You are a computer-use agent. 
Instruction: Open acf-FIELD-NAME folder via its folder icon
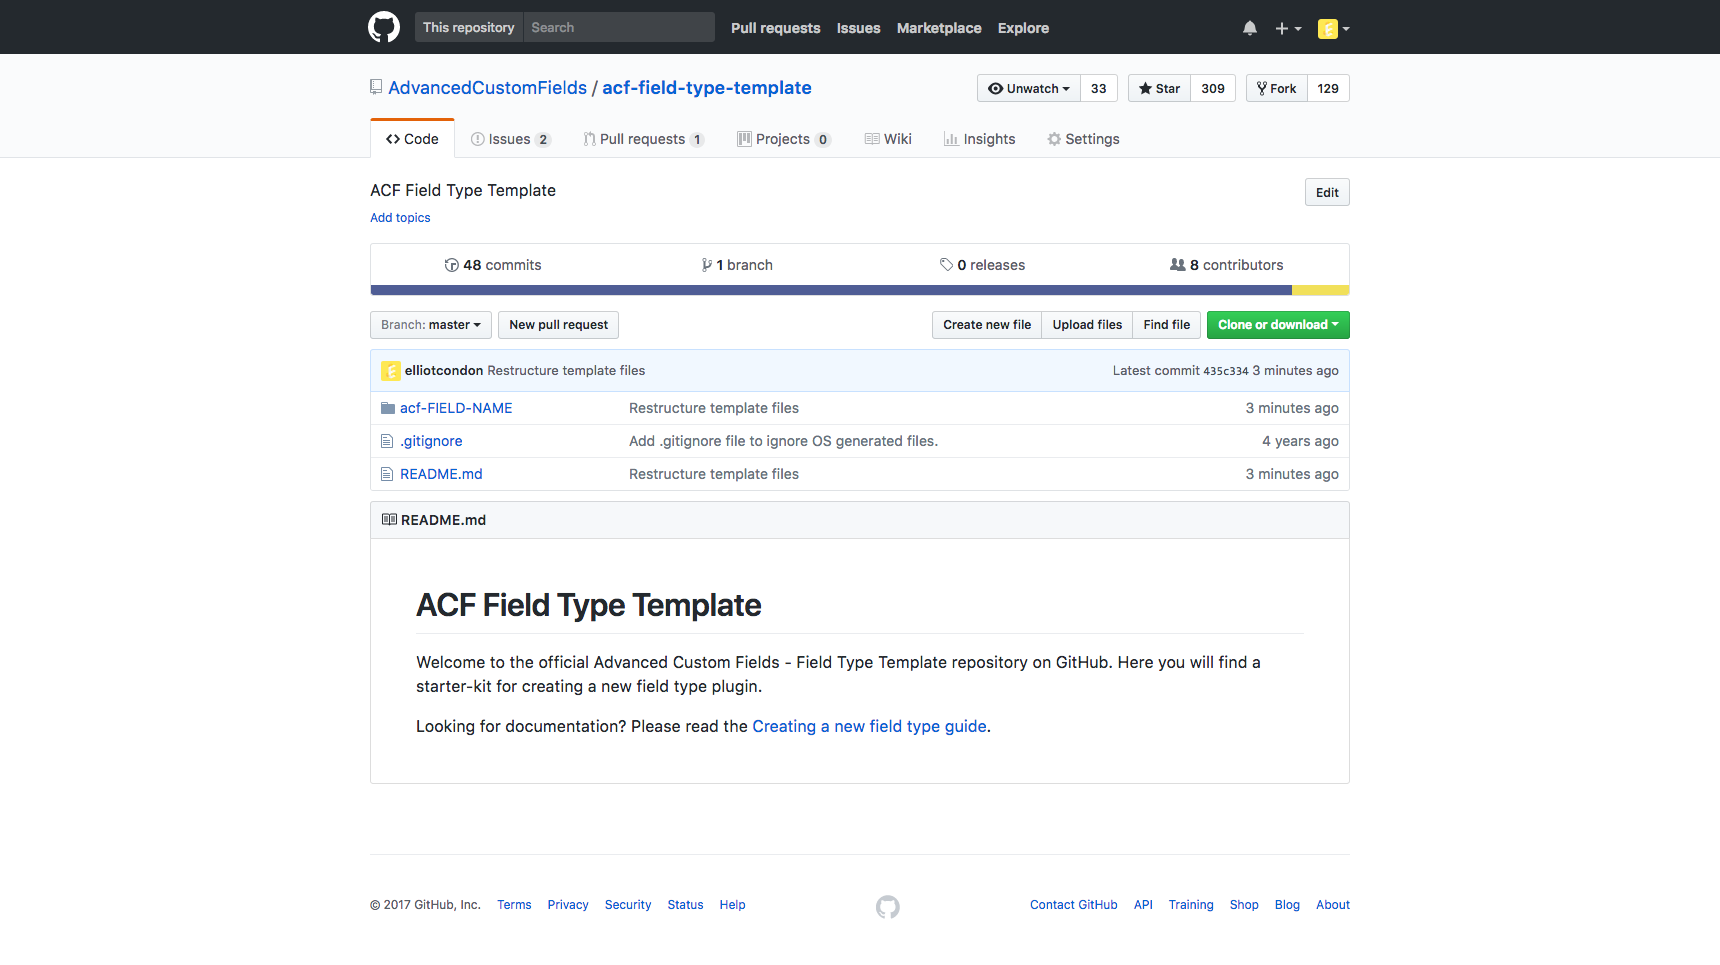(x=388, y=408)
